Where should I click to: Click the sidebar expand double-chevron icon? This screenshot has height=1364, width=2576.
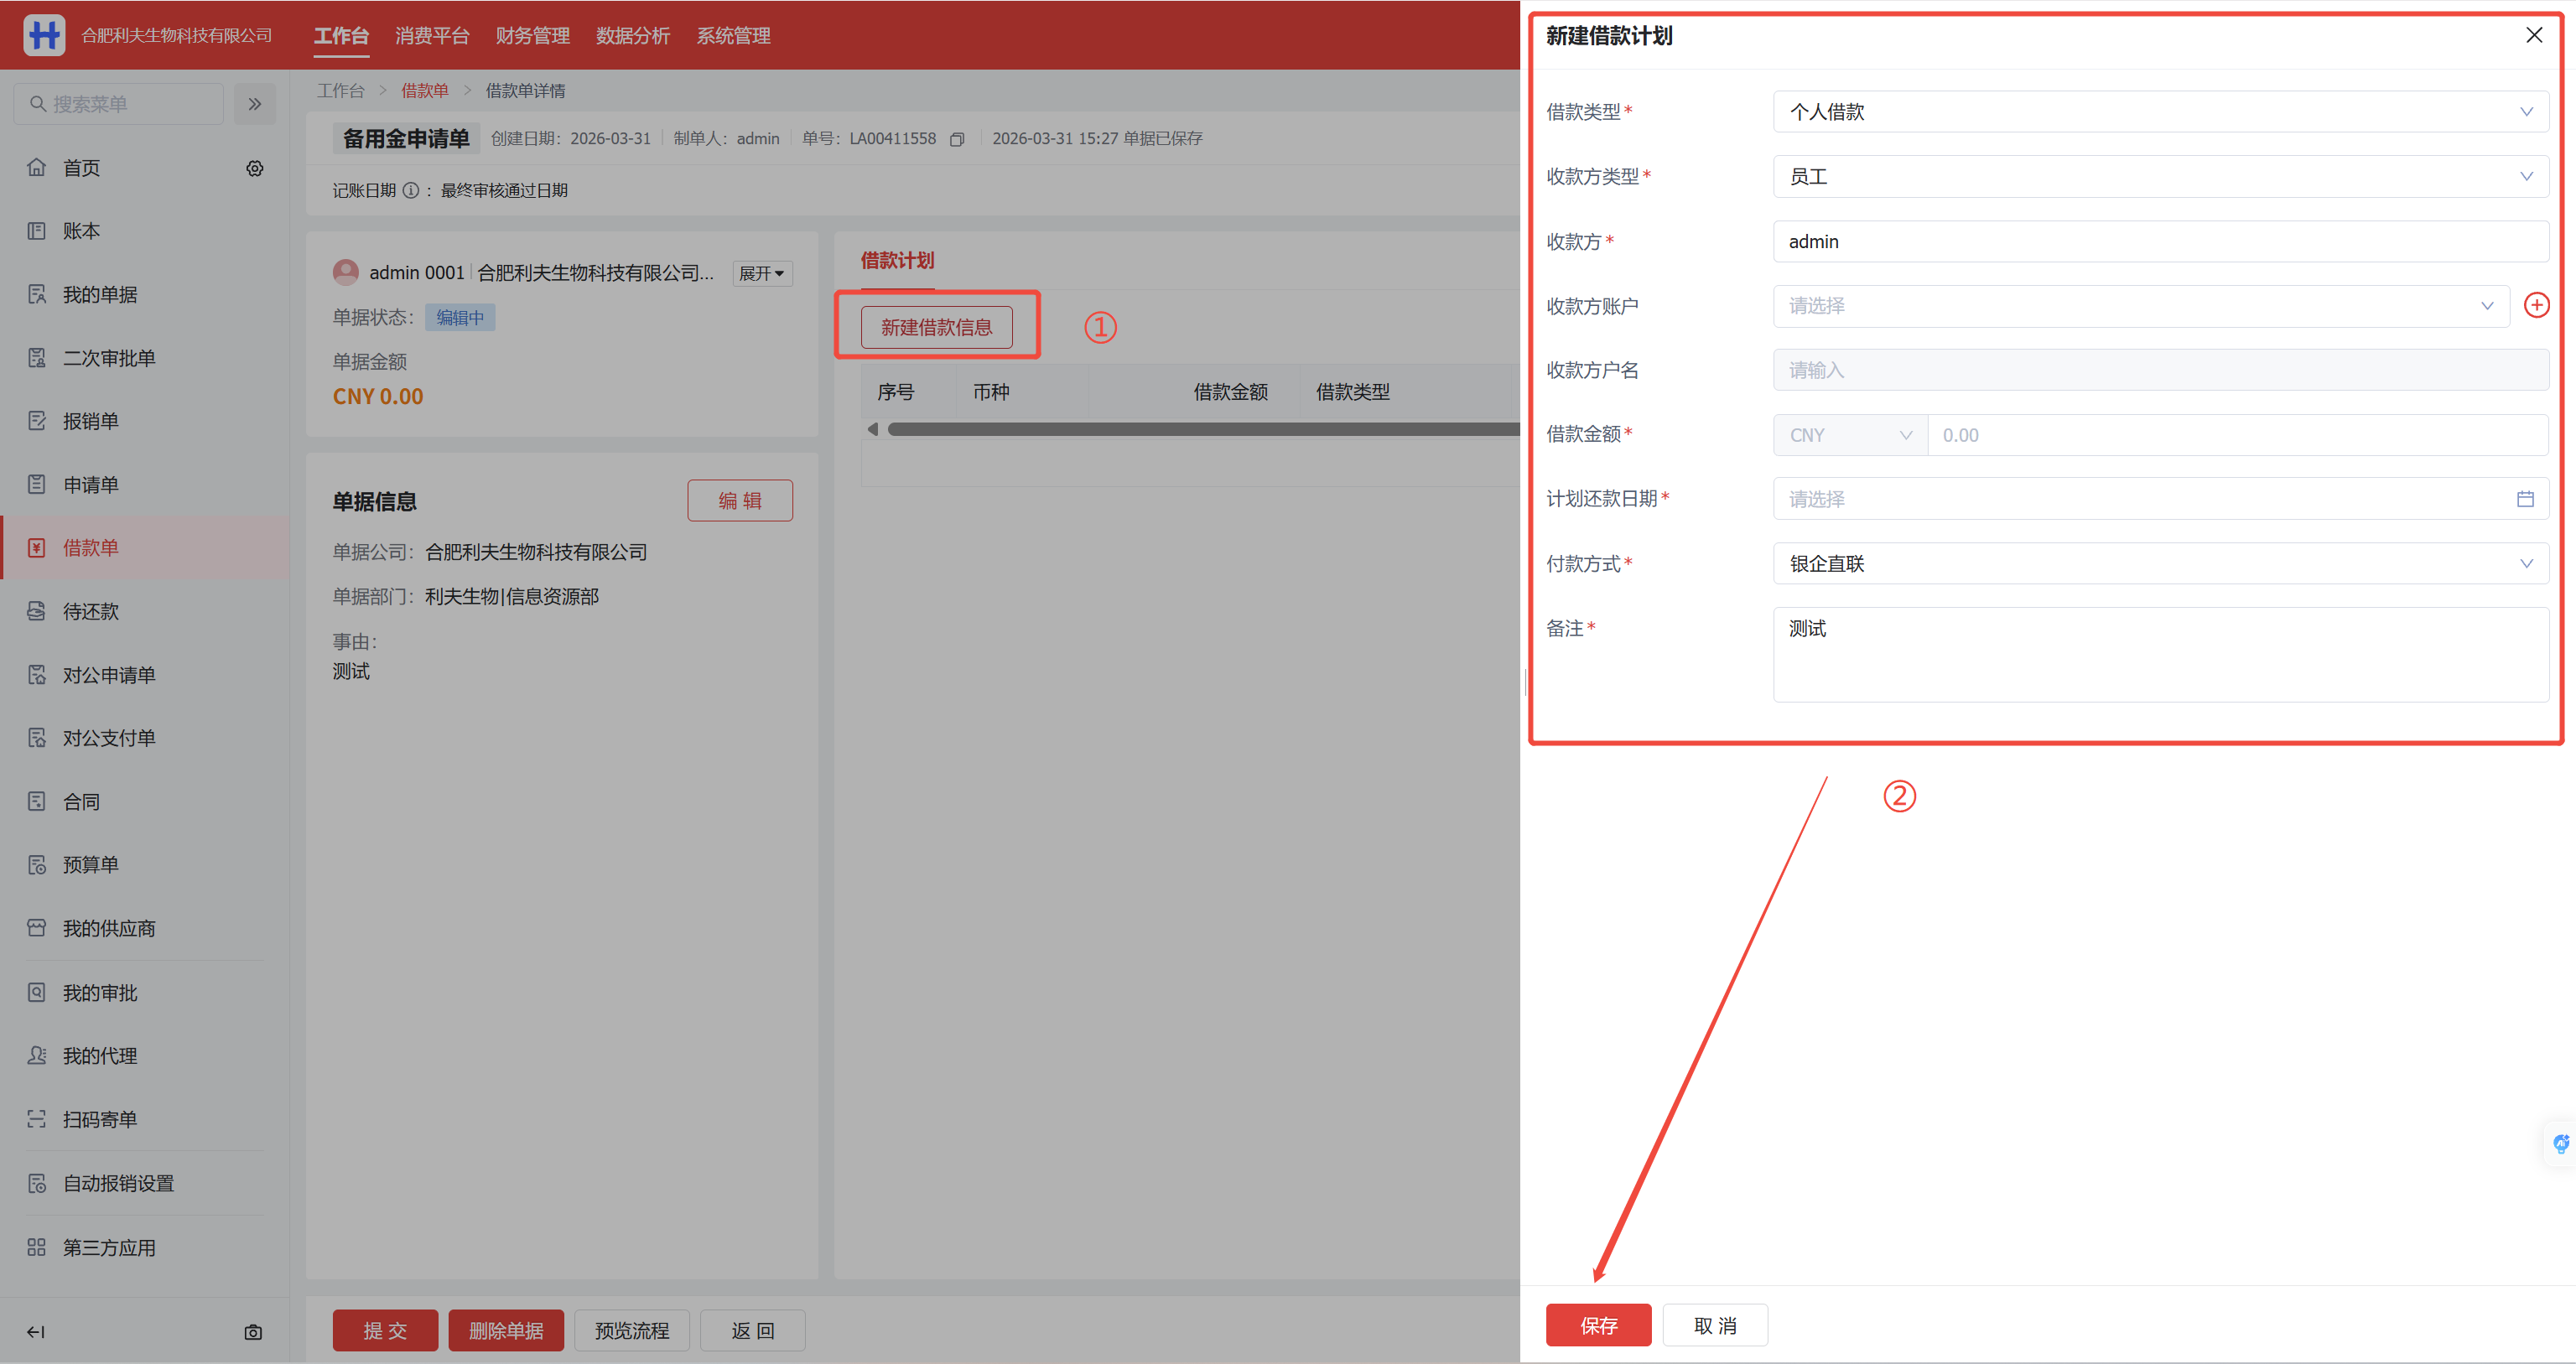pos(255,104)
